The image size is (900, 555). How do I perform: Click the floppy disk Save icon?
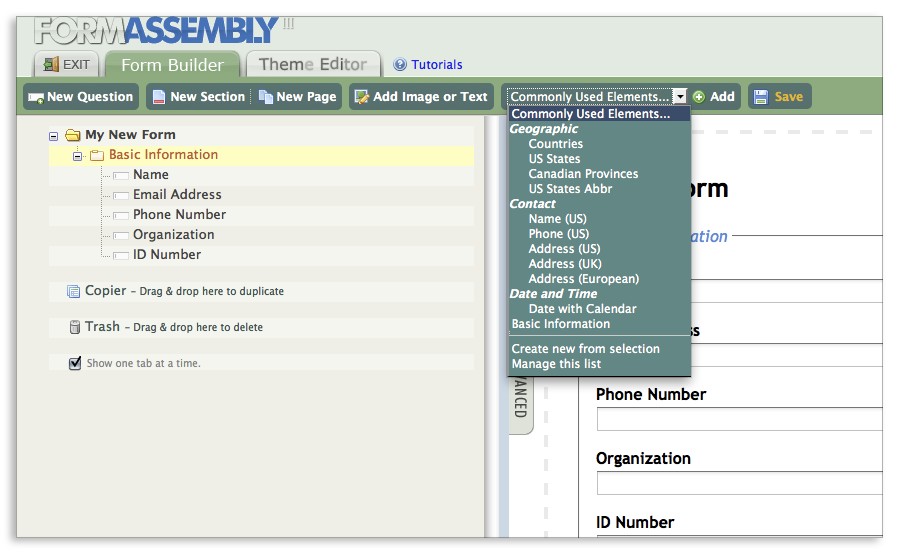761,97
